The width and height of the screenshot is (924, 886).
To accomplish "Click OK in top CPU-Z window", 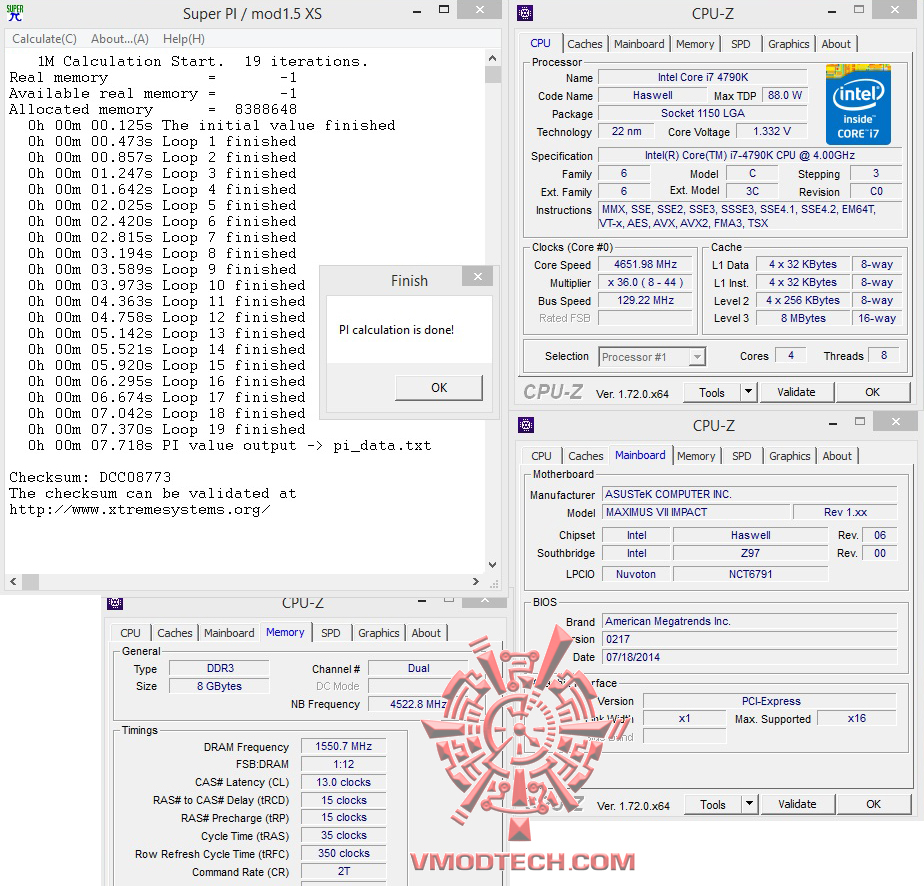I will tap(872, 392).
